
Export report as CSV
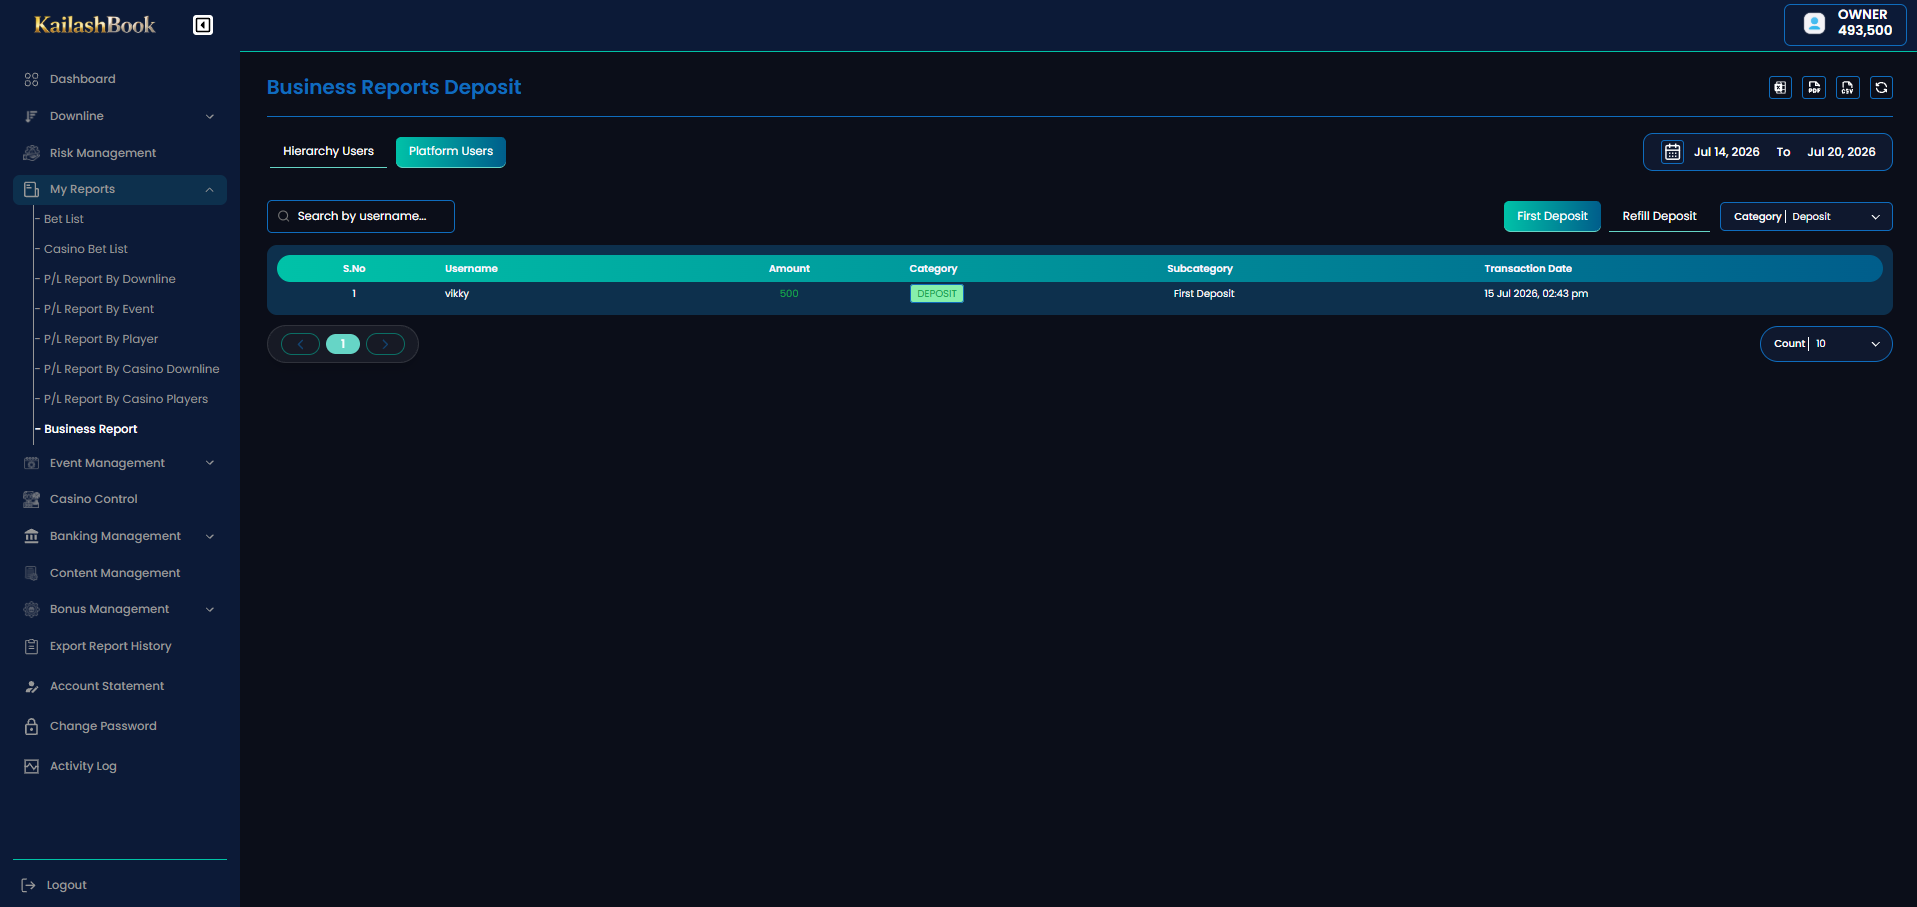1848,88
